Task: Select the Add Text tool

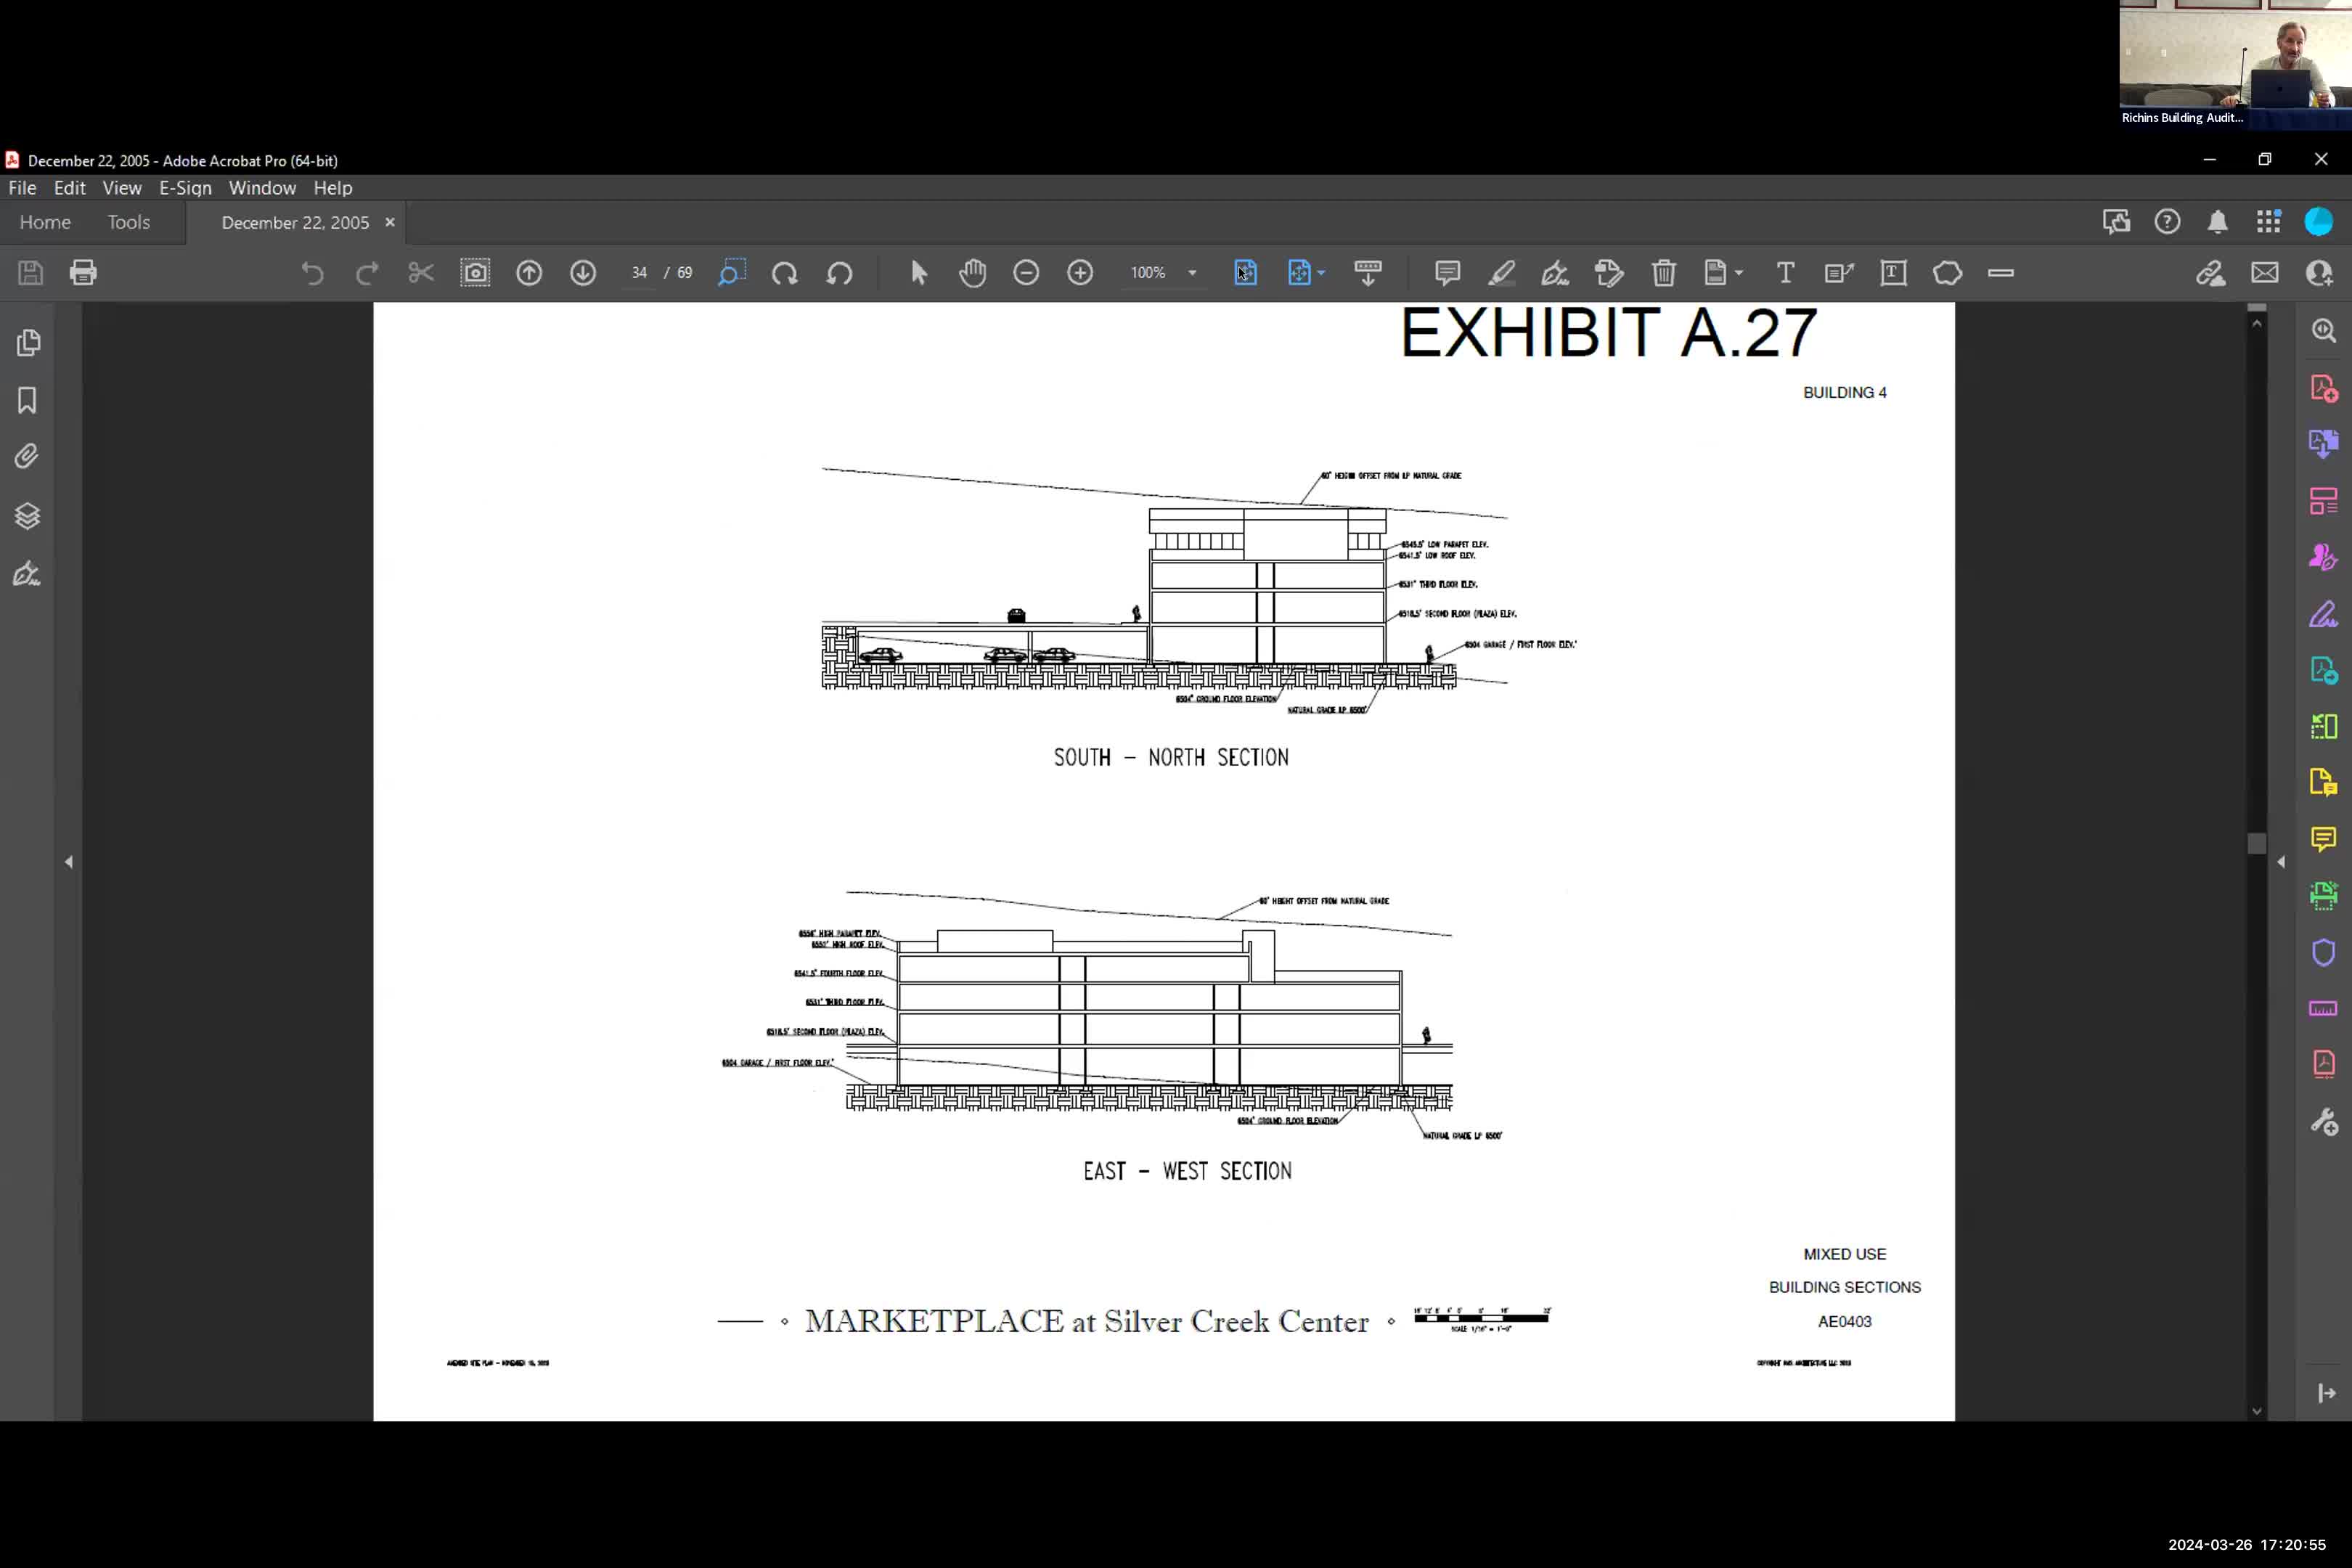Action: click(x=1786, y=272)
